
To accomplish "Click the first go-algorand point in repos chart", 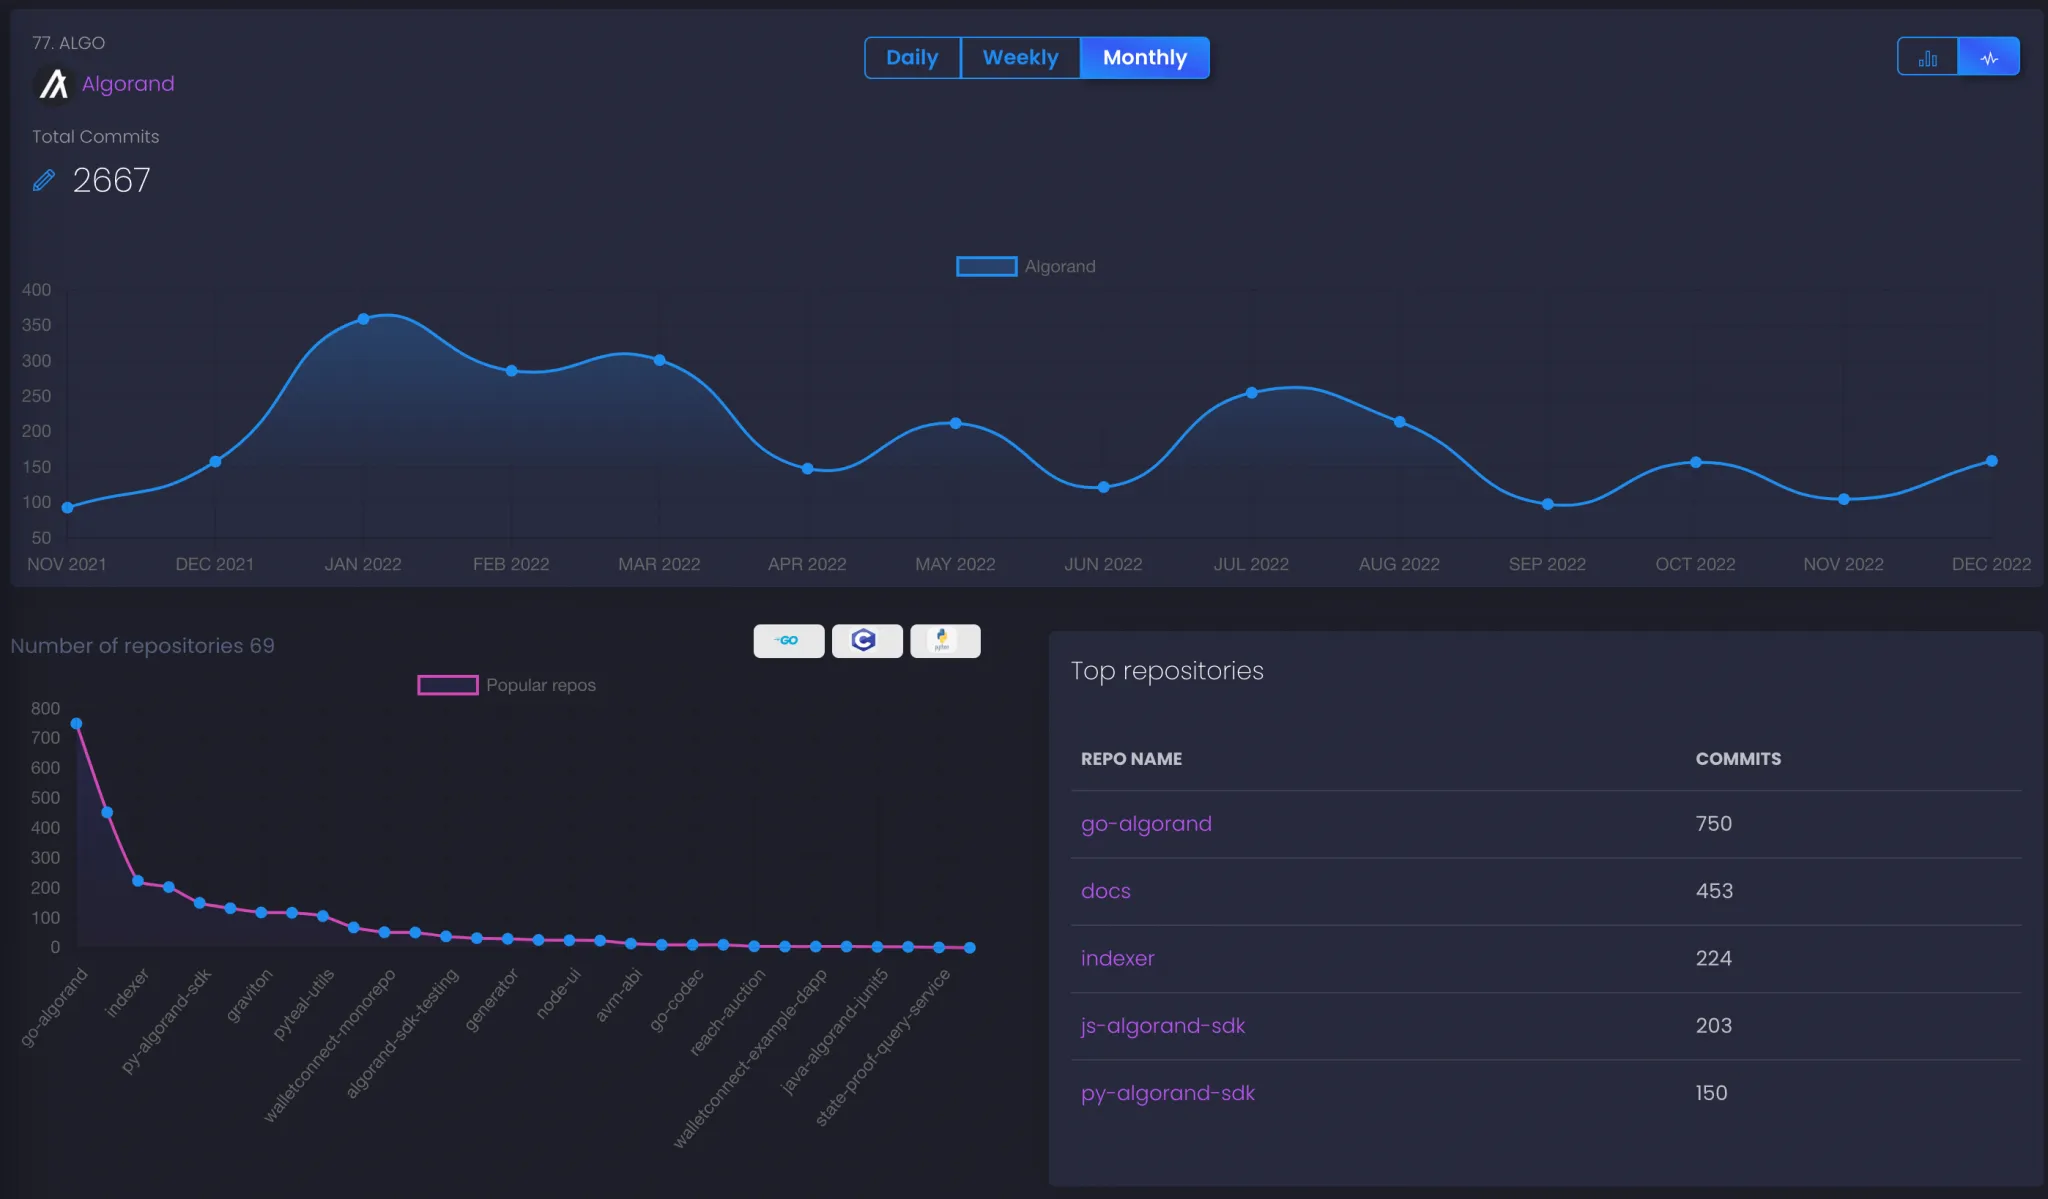I will pos(76,723).
